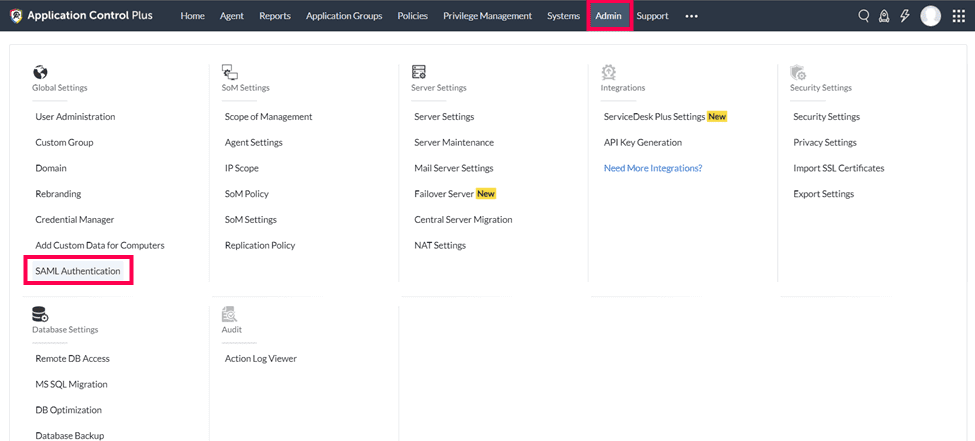975x441 pixels.
Task: Select Failover Server option
Action: tap(443, 194)
